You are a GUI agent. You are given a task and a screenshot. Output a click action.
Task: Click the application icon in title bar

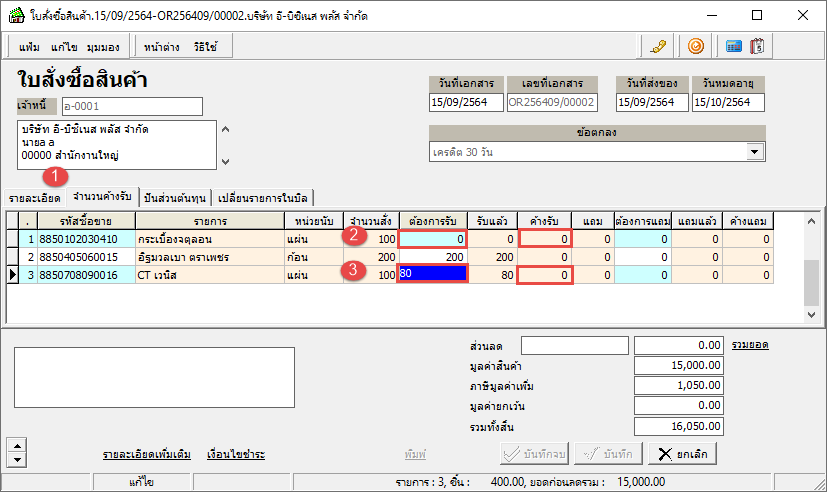tap(16, 15)
